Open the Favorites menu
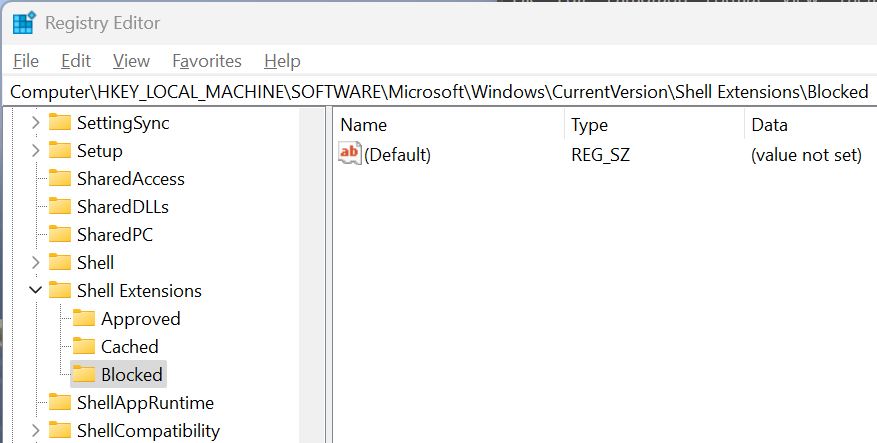Image resolution: width=877 pixels, height=443 pixels. click(x=206, y=60)
